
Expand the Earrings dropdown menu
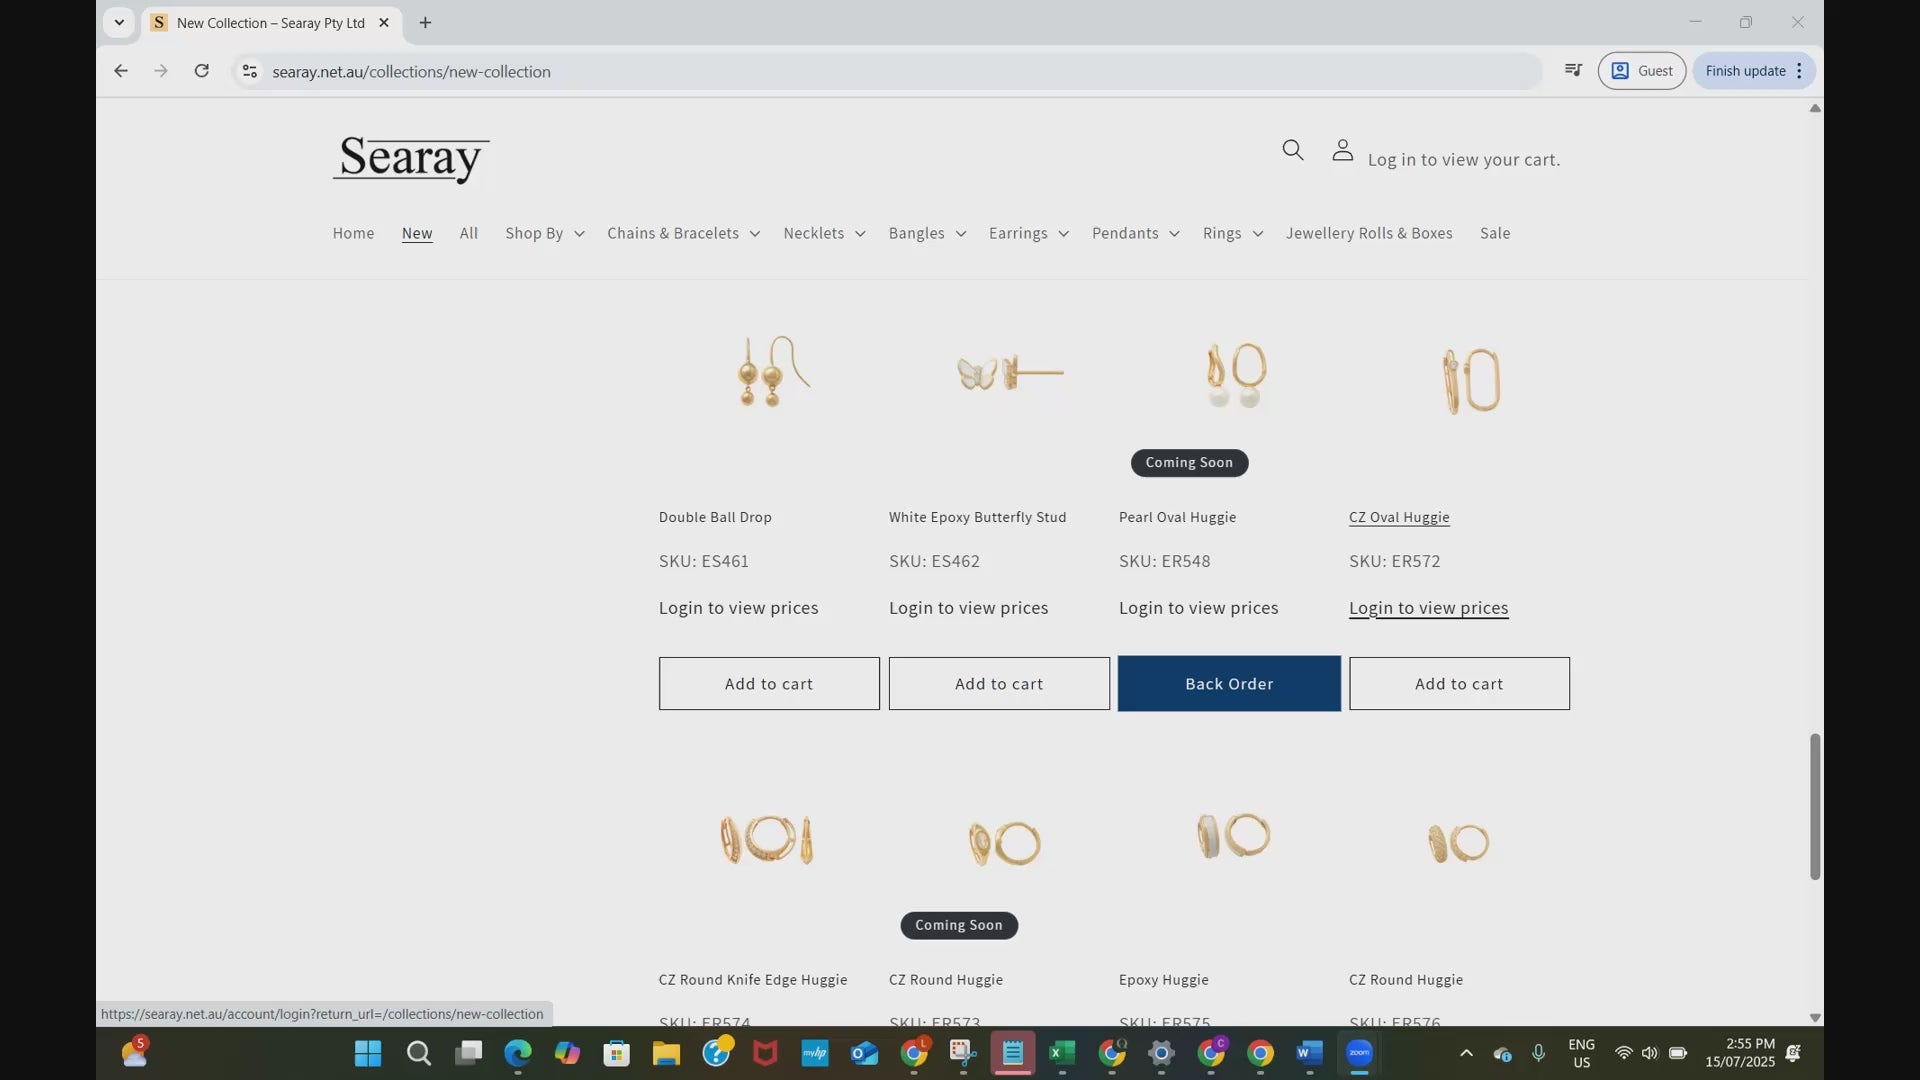pos(1028,233)
